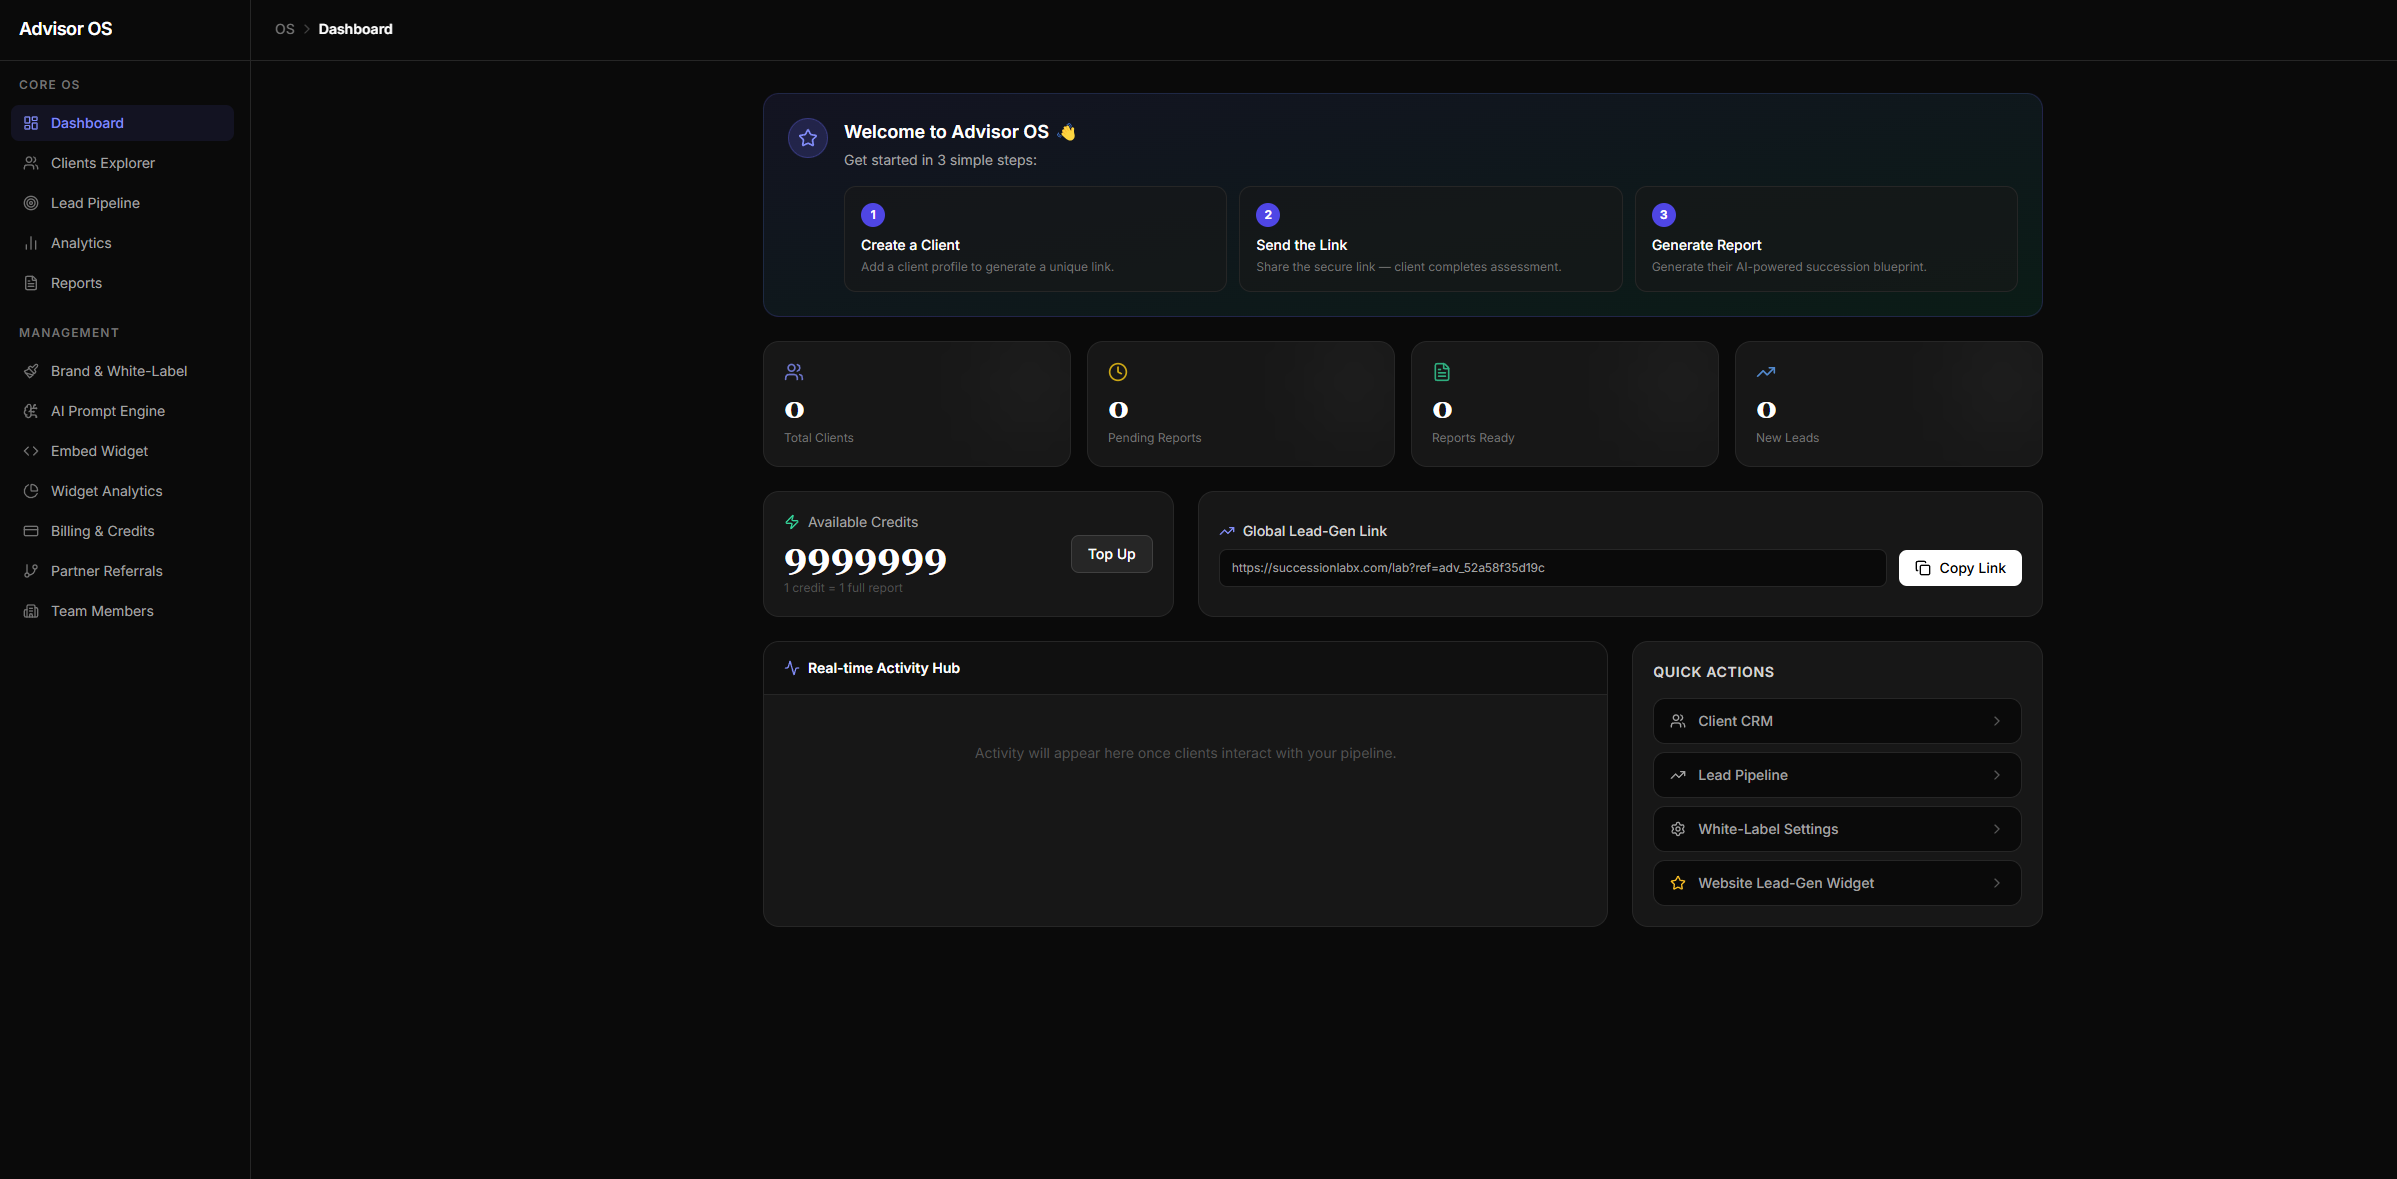
Task: Click 'Get started in 3 simple steps' text
Action: click(x=940, y=160)
